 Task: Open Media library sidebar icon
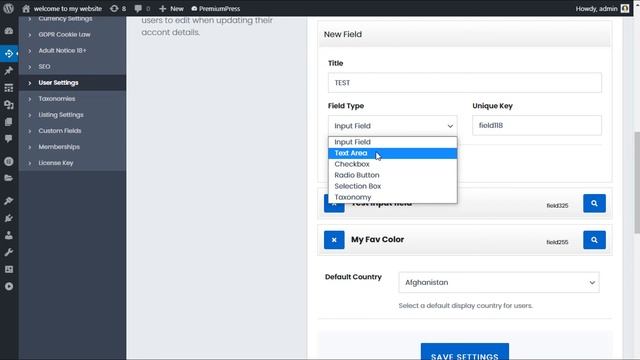9,105
